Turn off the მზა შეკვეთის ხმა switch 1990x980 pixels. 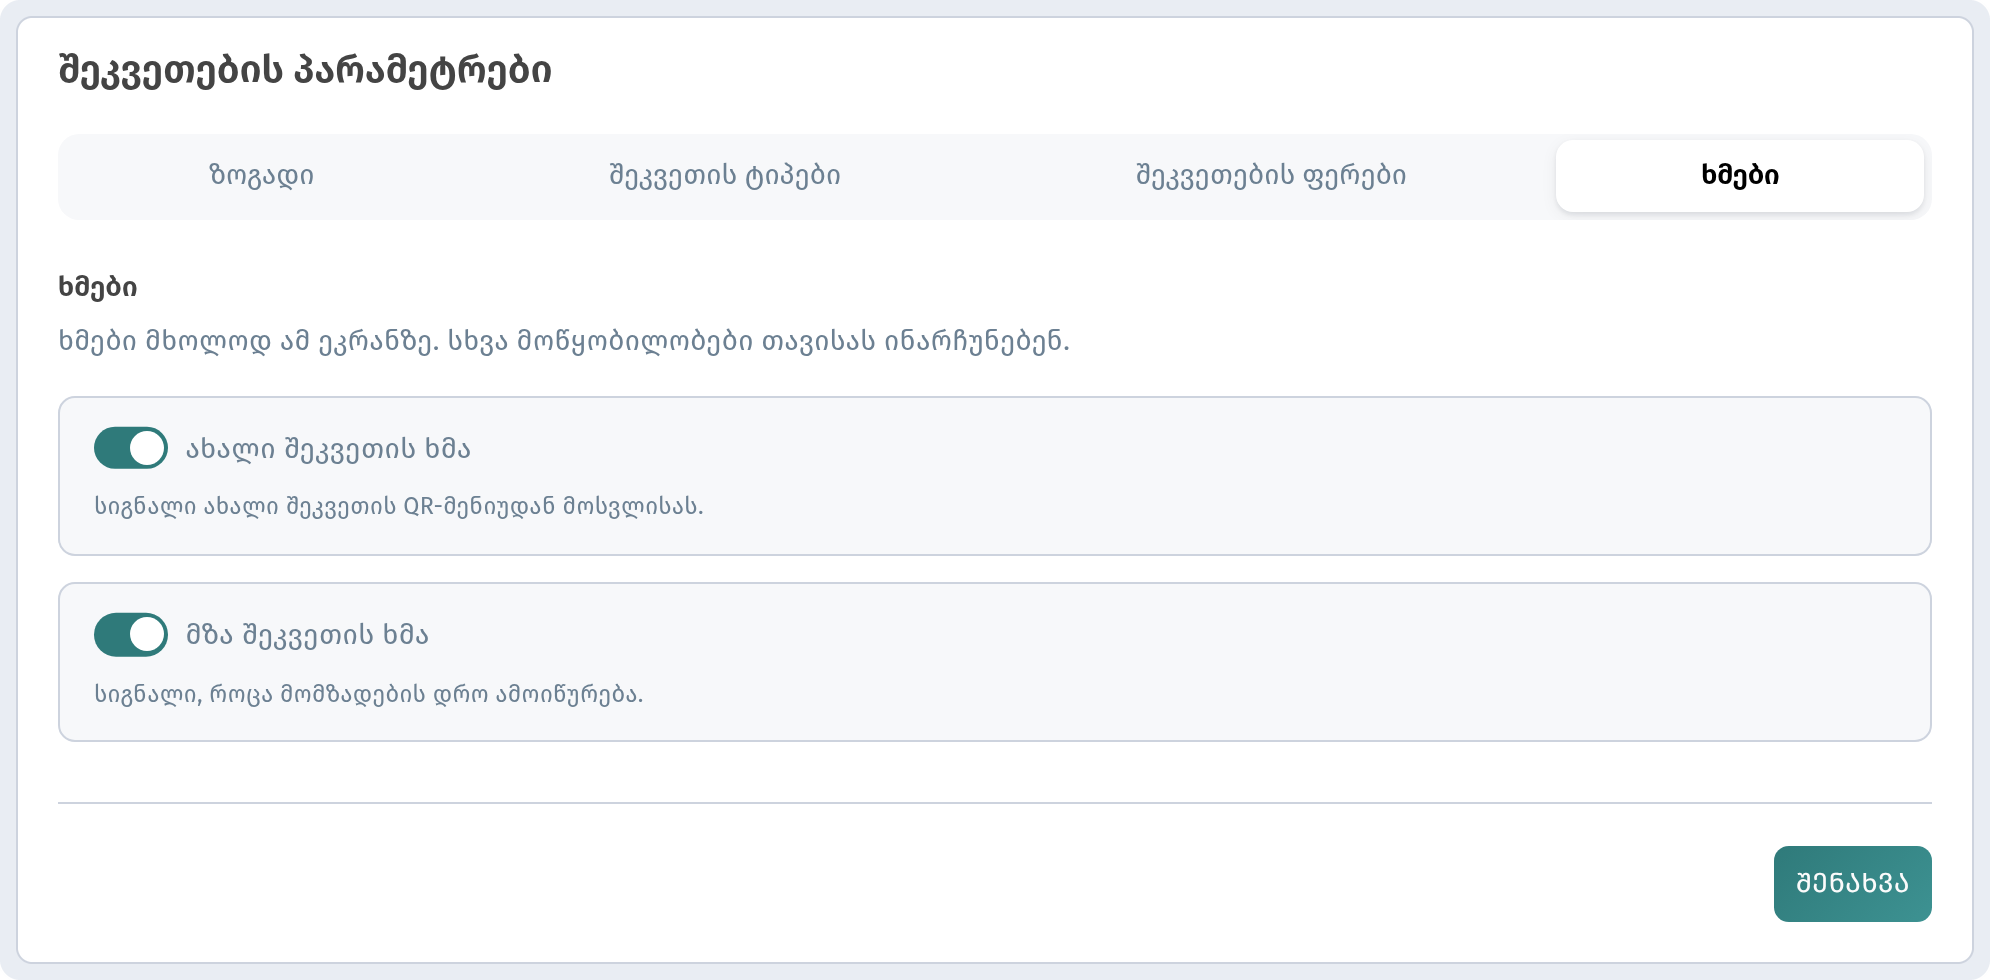click(x=131, y=635)
